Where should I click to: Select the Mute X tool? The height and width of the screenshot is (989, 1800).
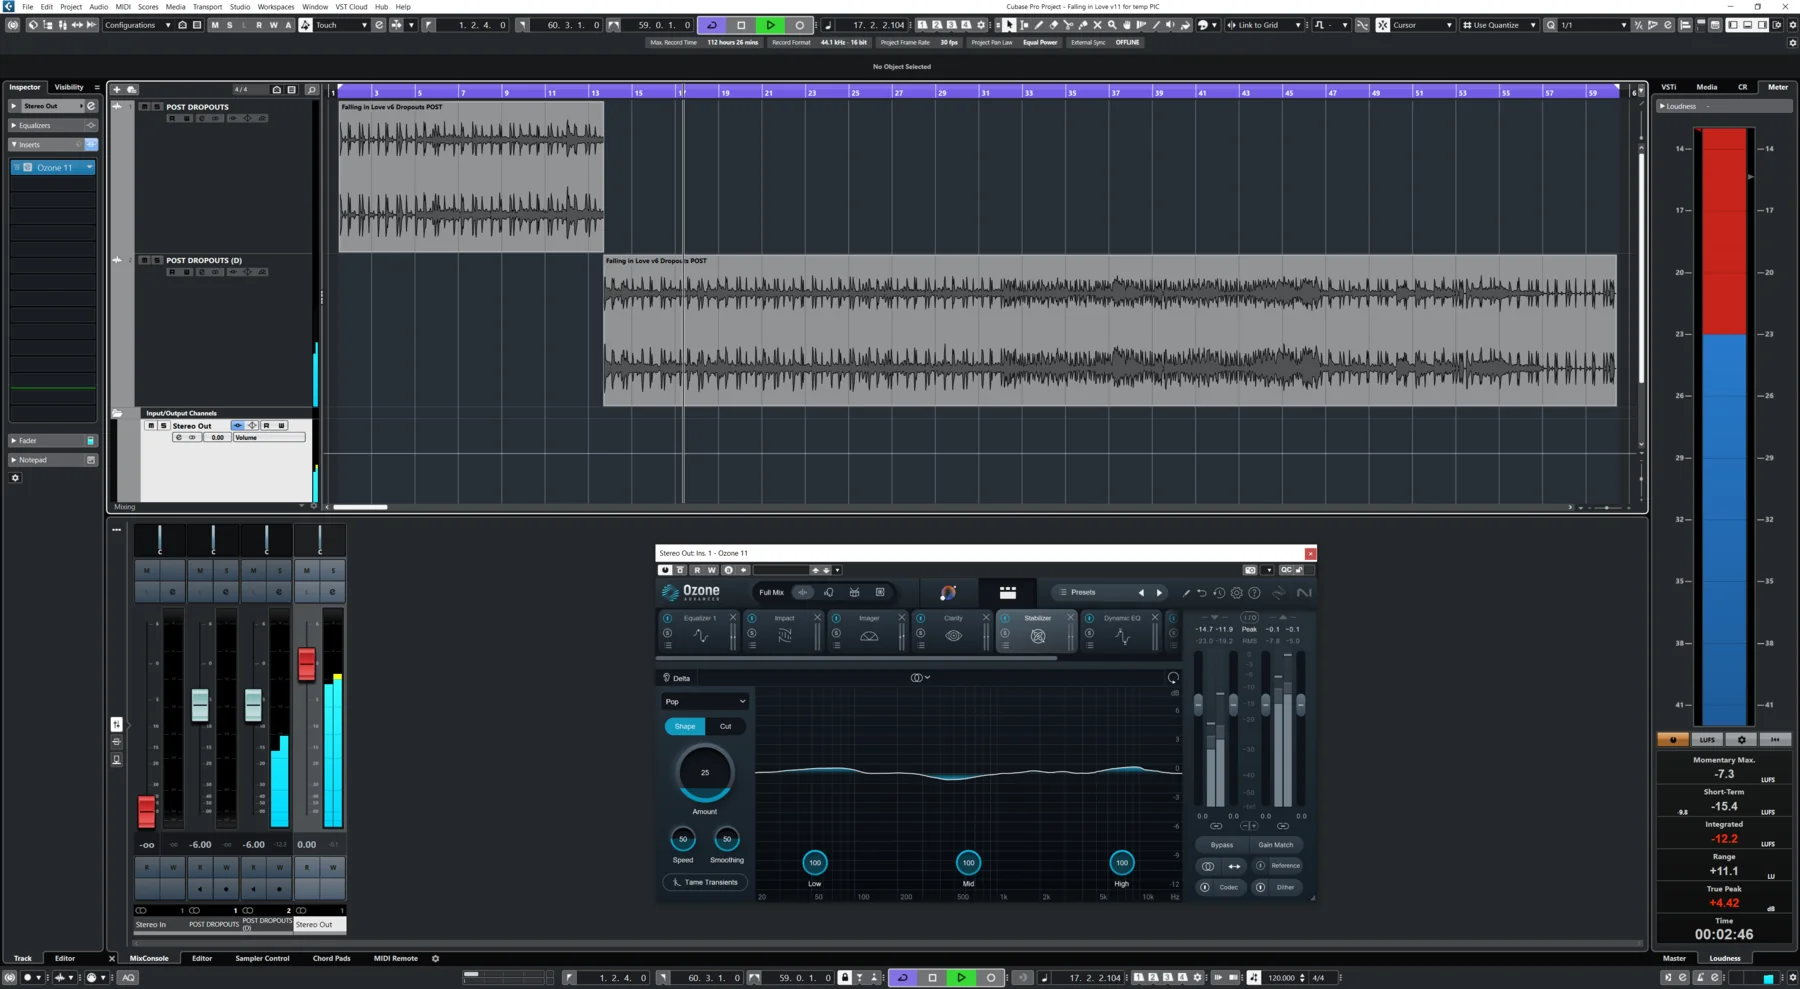click(1097, 25)
